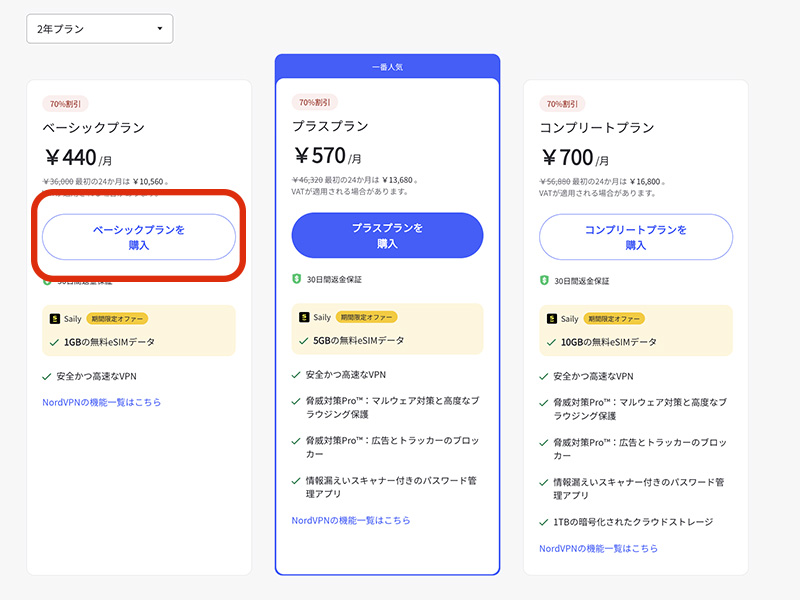The image size is (800, 600).
Task: Click the Saily logo icon in Basic card
Action: point(55,319)
